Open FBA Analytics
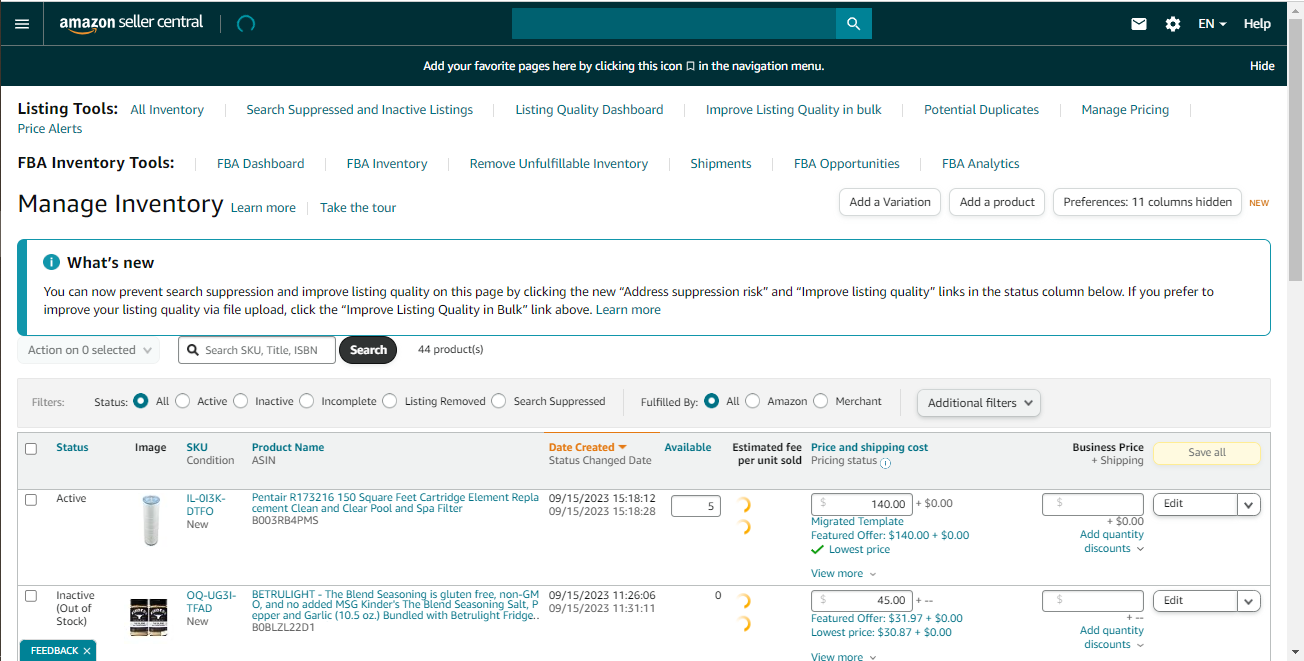Viewport: 1304px width, 661px height. point(981,164)
